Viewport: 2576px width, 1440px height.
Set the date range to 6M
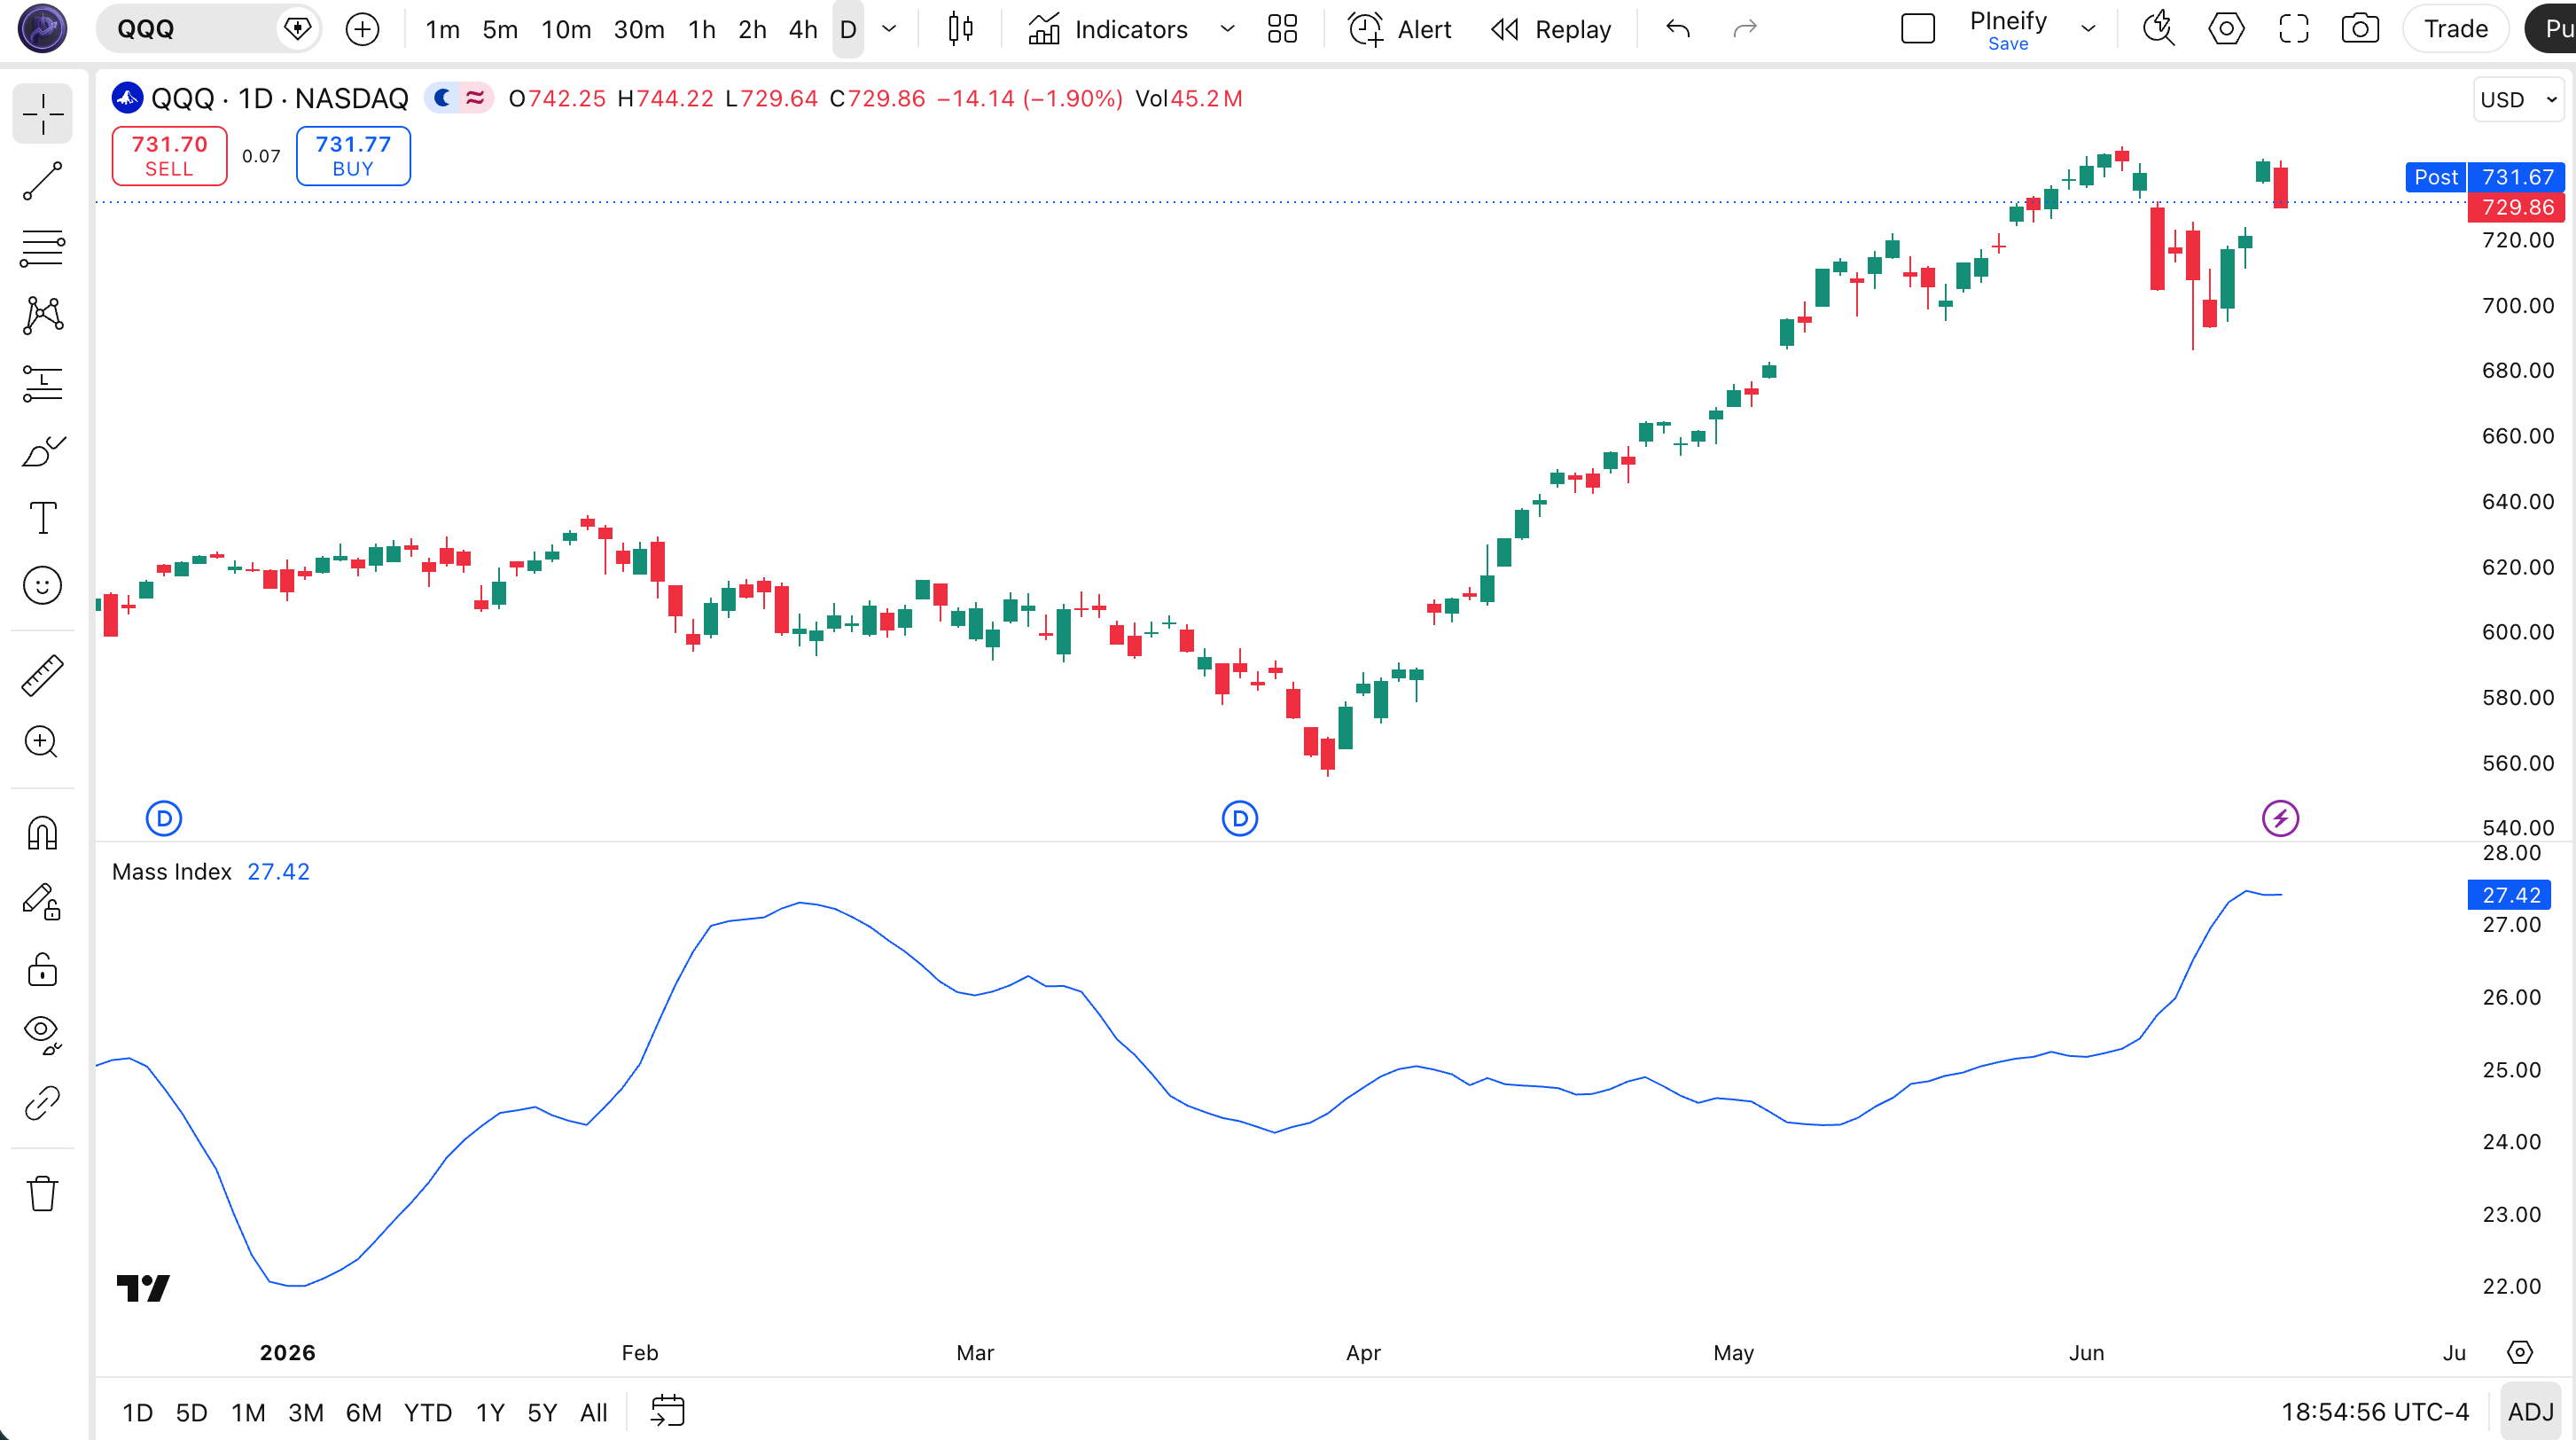[364, 1413]
